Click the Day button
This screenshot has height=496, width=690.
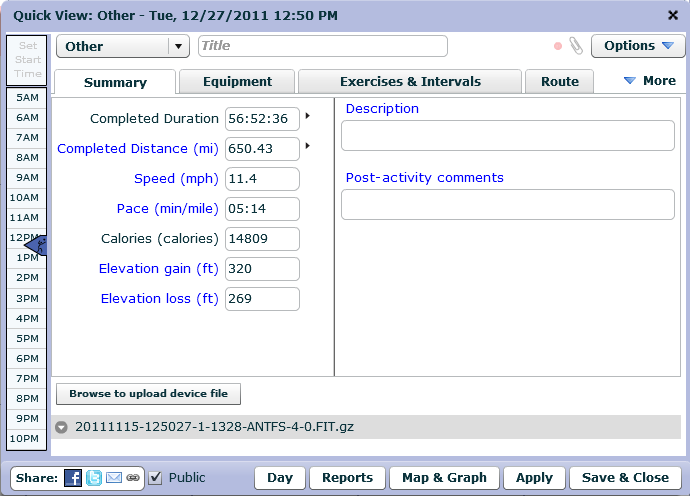(280, 478)
